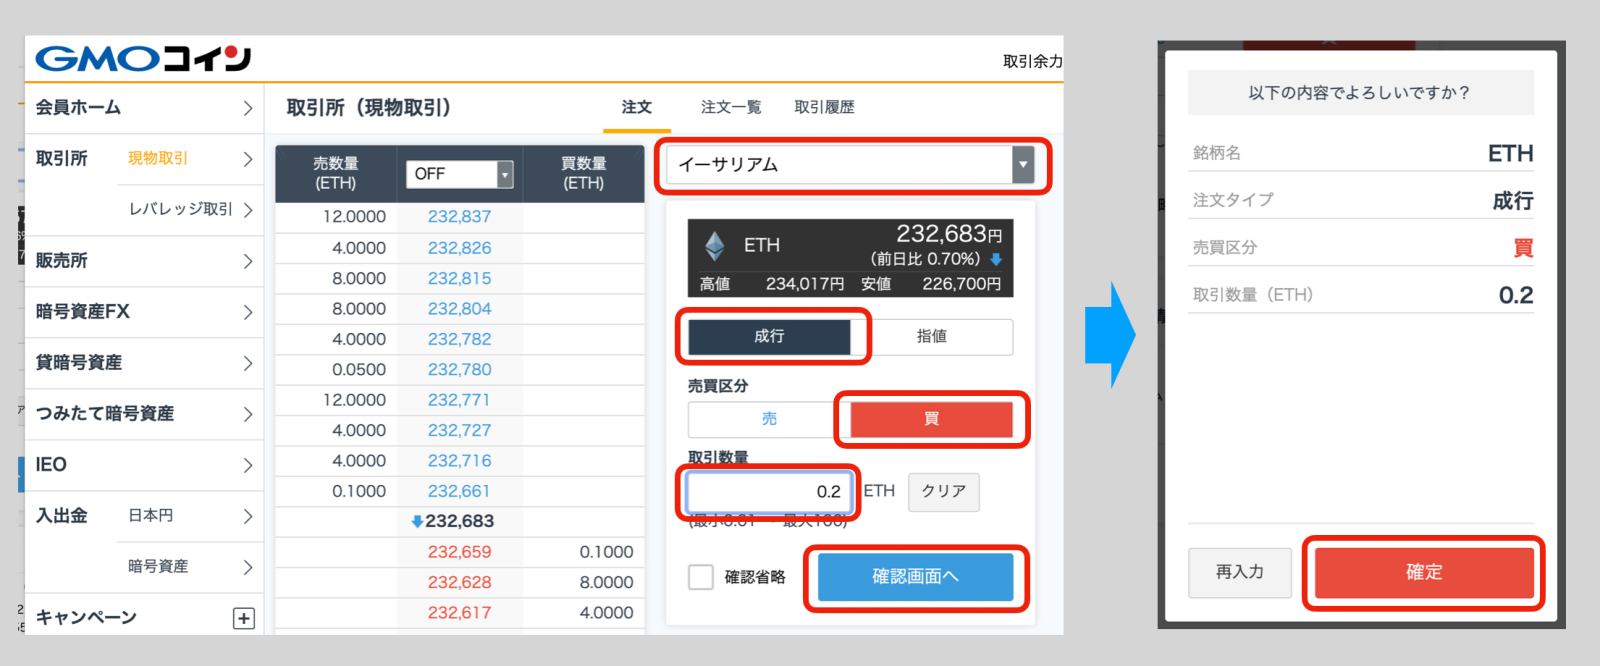The image size is (1600, 666).
Task: Click 再入力 in the confirmation dialog
Action: coord(1240,573)
